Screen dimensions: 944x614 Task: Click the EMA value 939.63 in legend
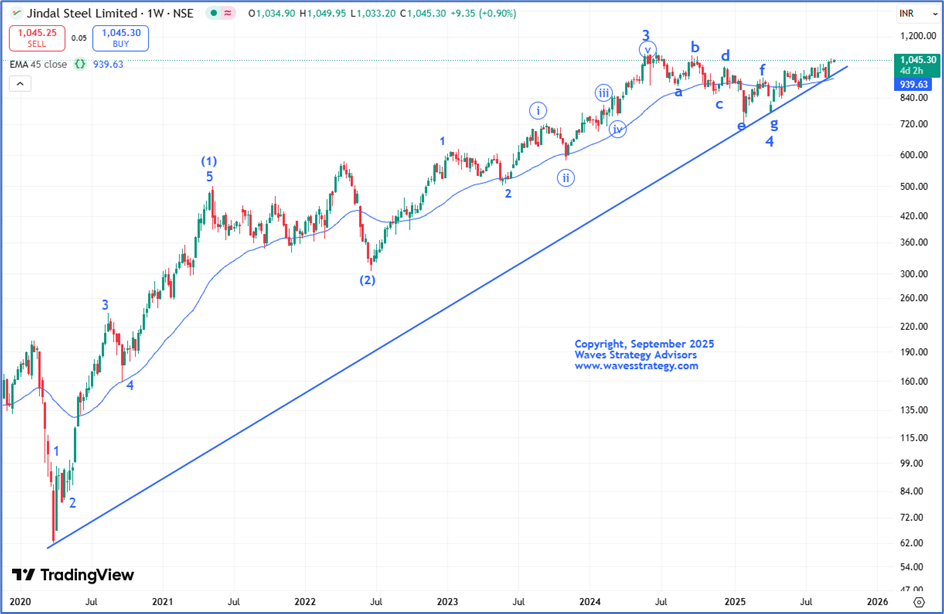[108, 64]
